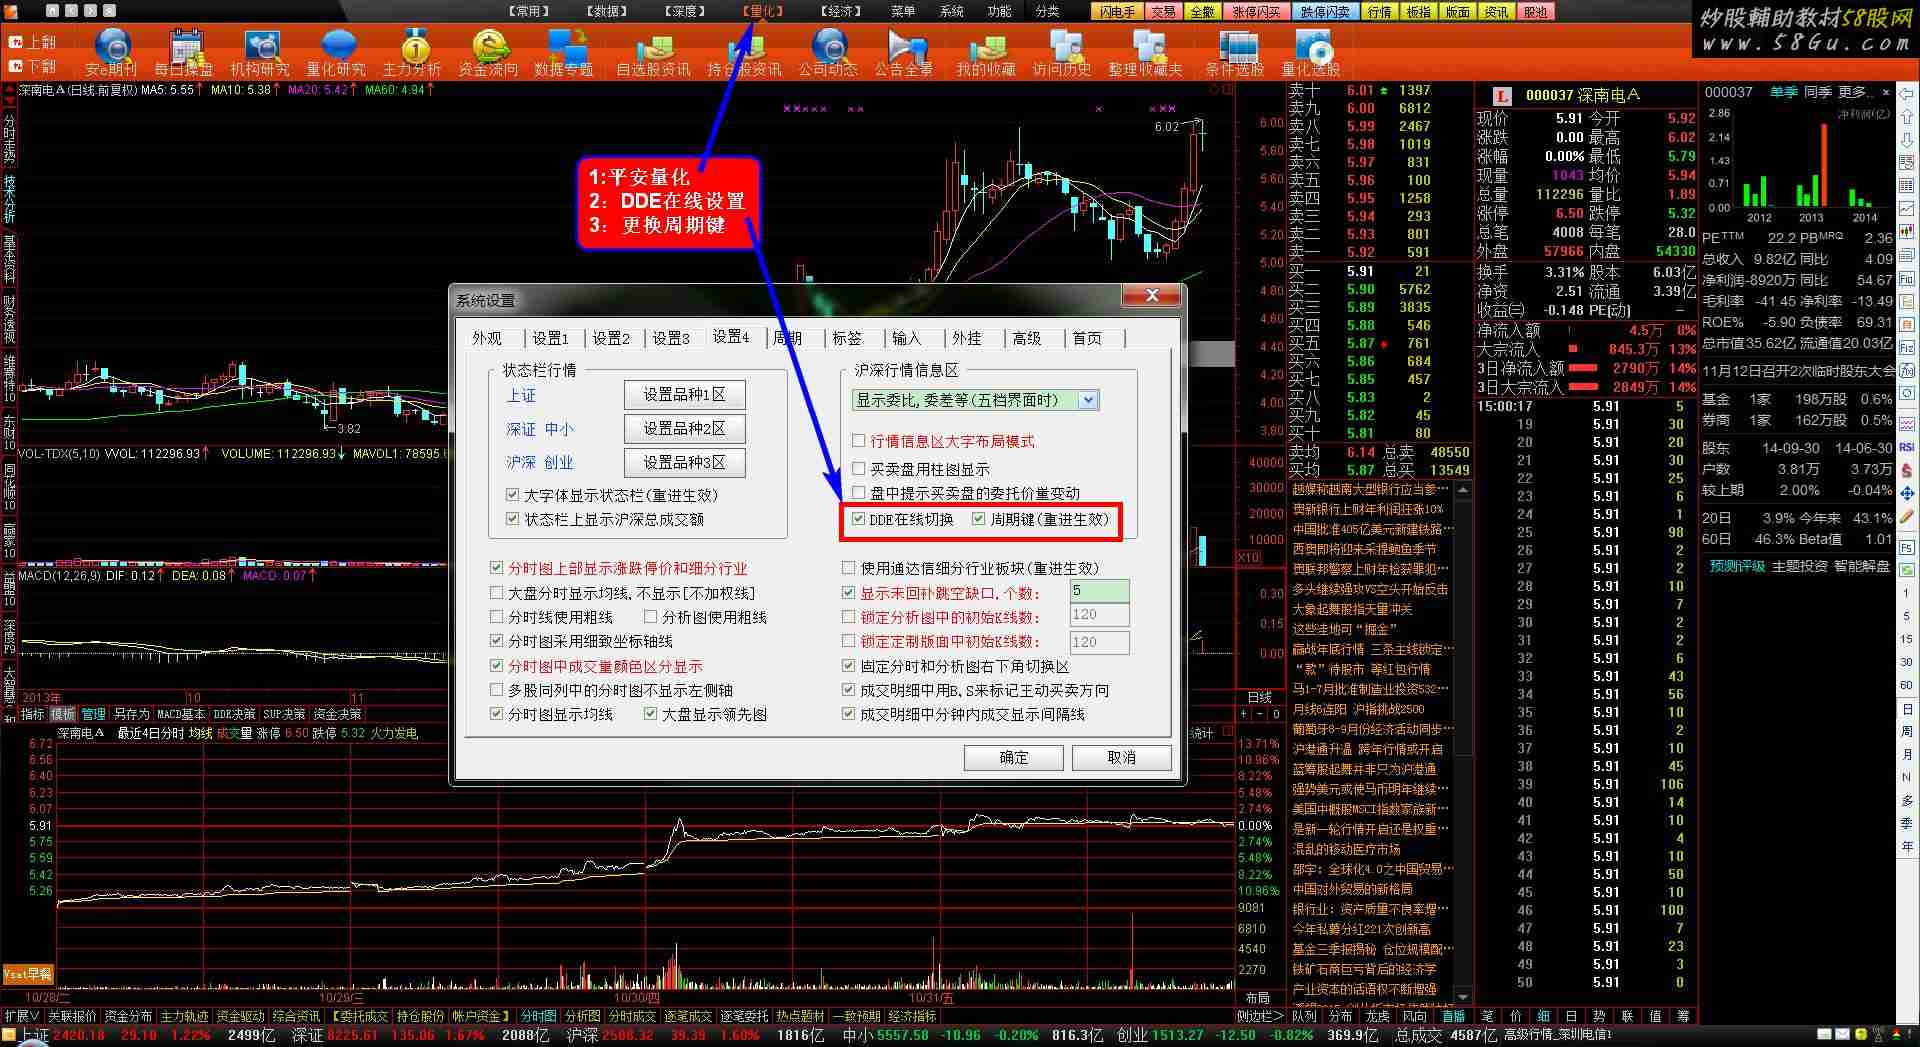Open the 条件选股 icon

[x=1236, y=52]
